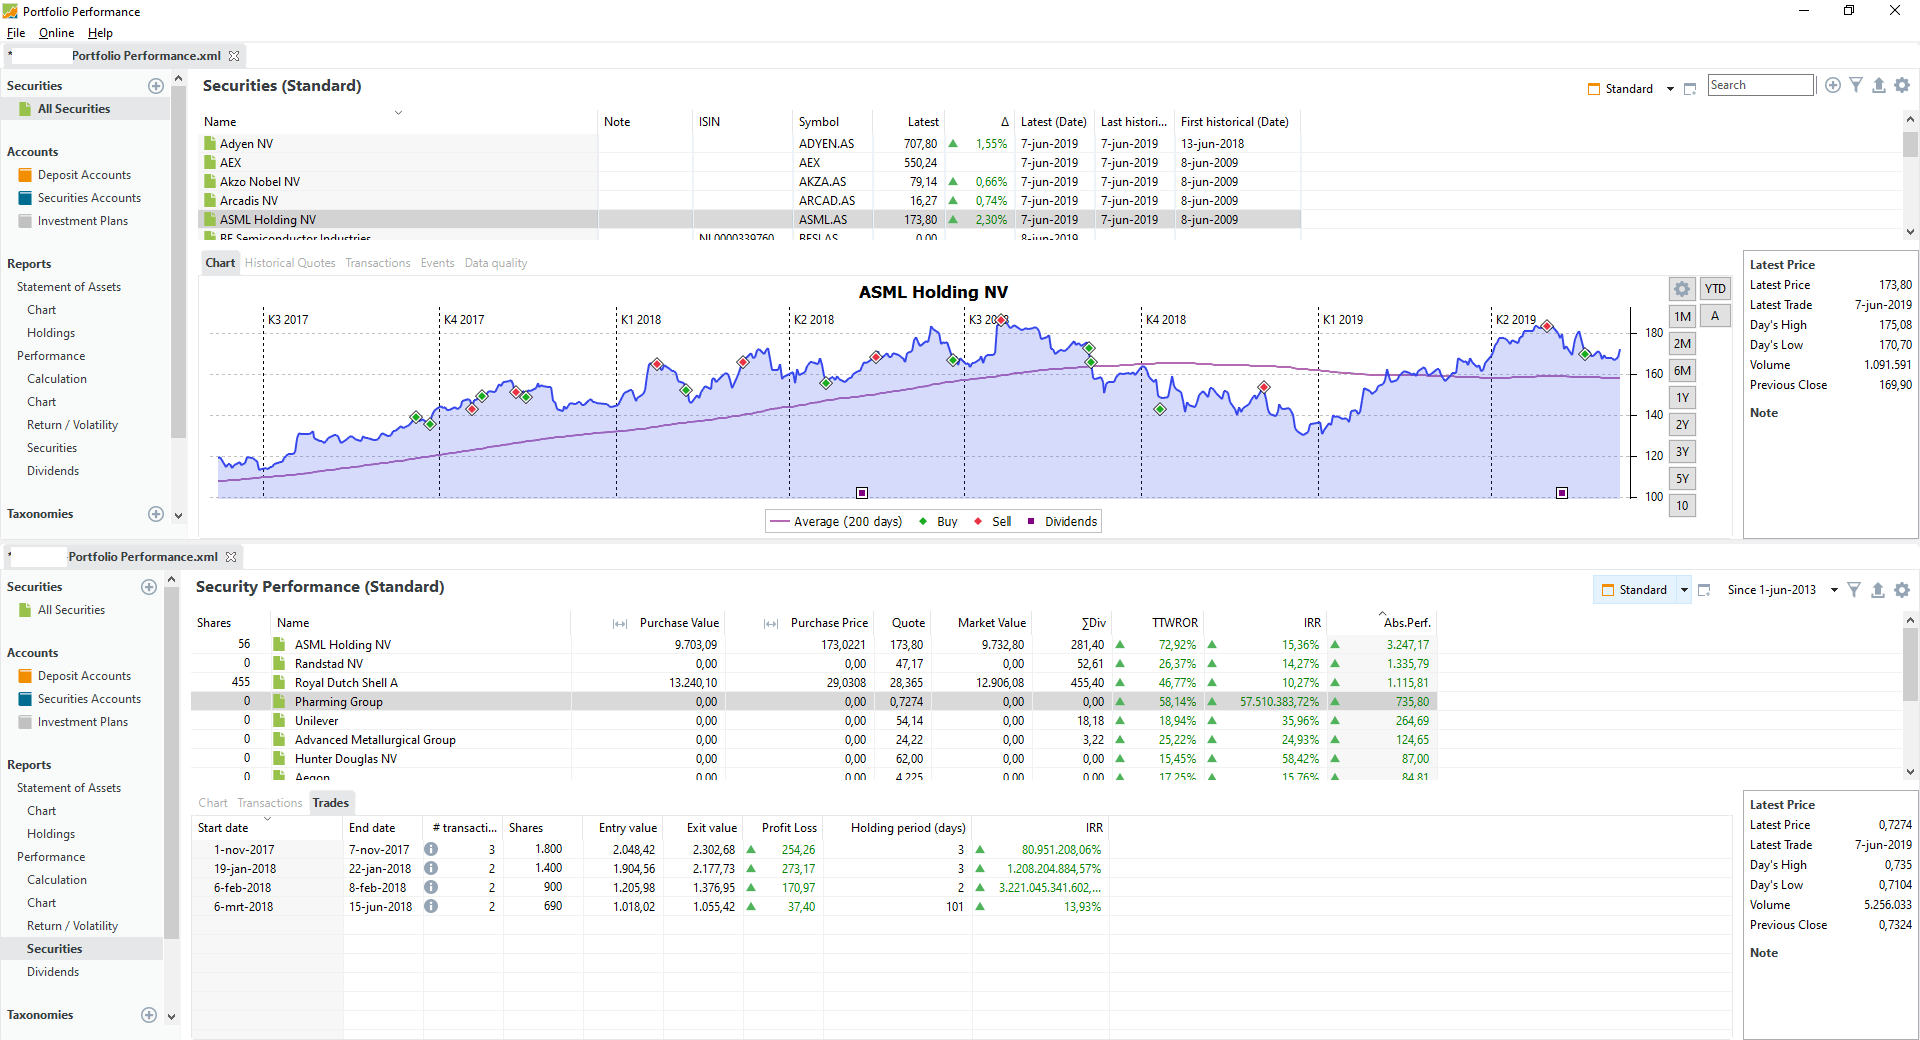Expand the Standard view dropdown in Securities (Standard)

pyautogui.click(x=1670, y=89)
